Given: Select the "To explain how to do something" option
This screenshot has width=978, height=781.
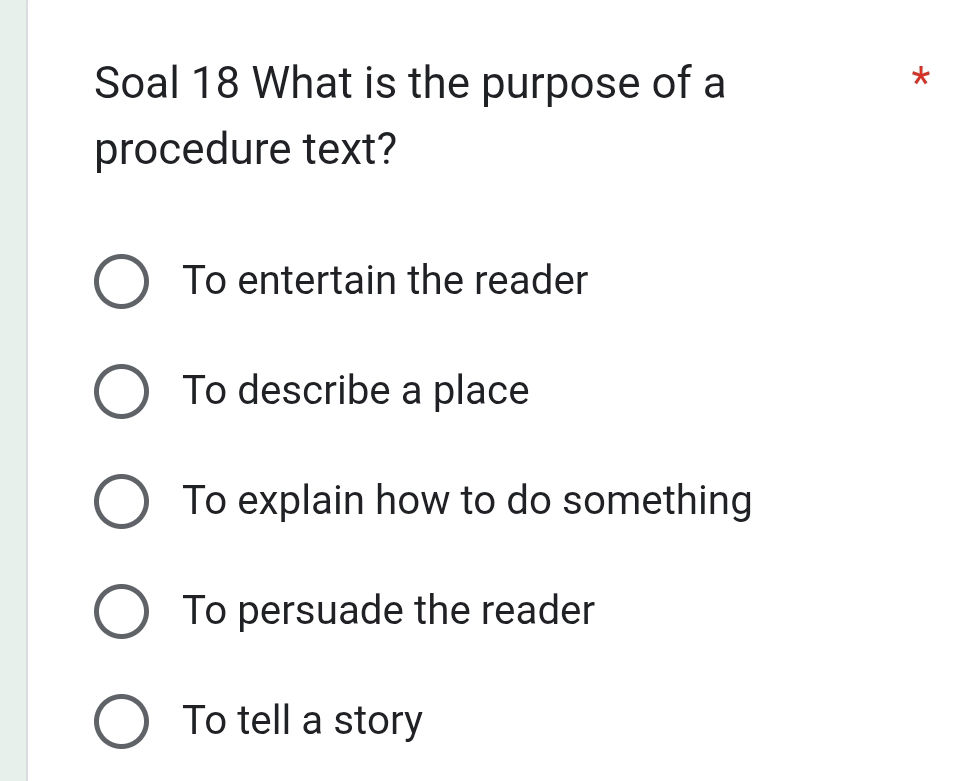Looking at the screenshot, I should [x=121, y=501].
